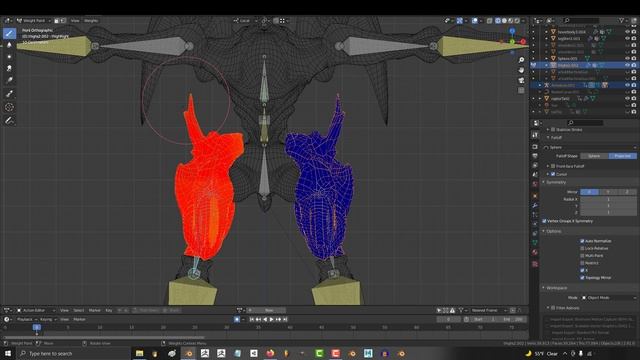Image resolution: width=640 pixels, height=360 pixels.
Task: Open the Action Editor mode dropdown
Action: coord(36,310)
